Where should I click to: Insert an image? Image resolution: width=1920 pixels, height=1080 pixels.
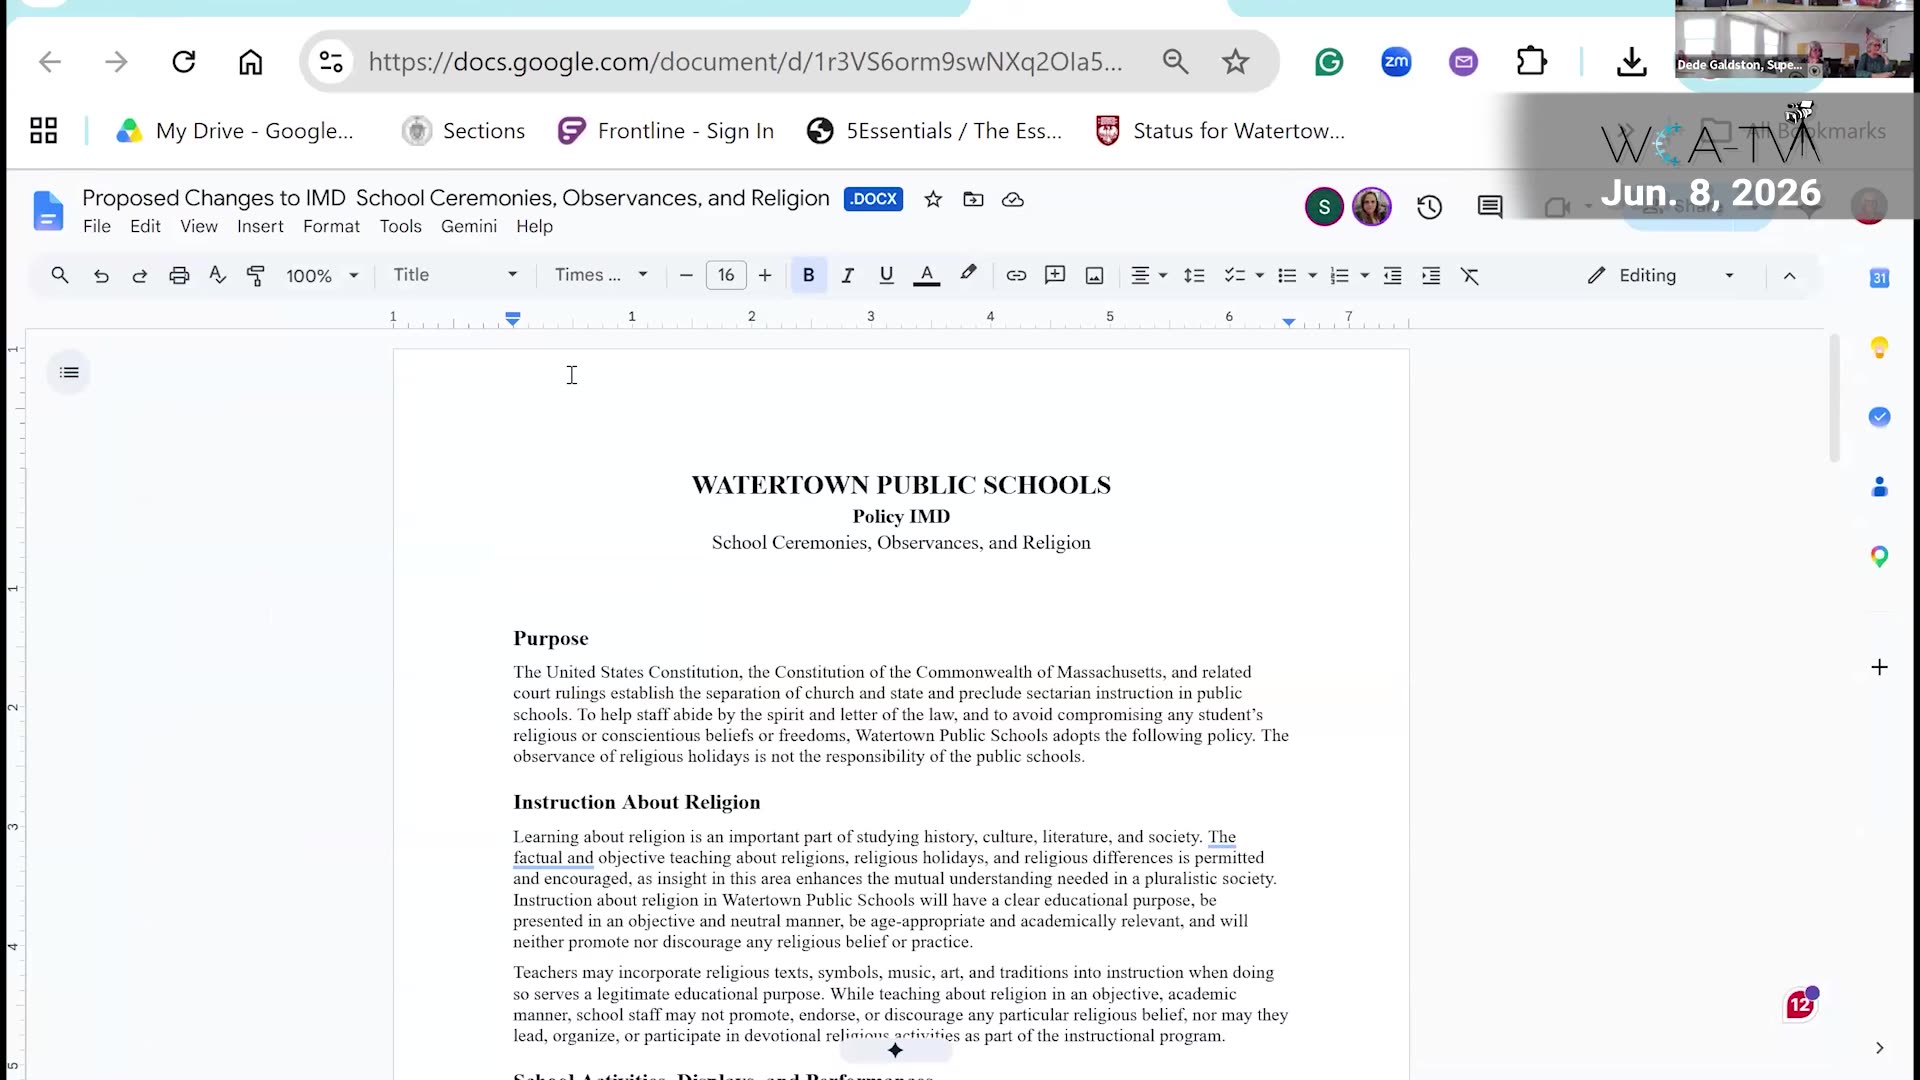click(x=1094, y=275)
